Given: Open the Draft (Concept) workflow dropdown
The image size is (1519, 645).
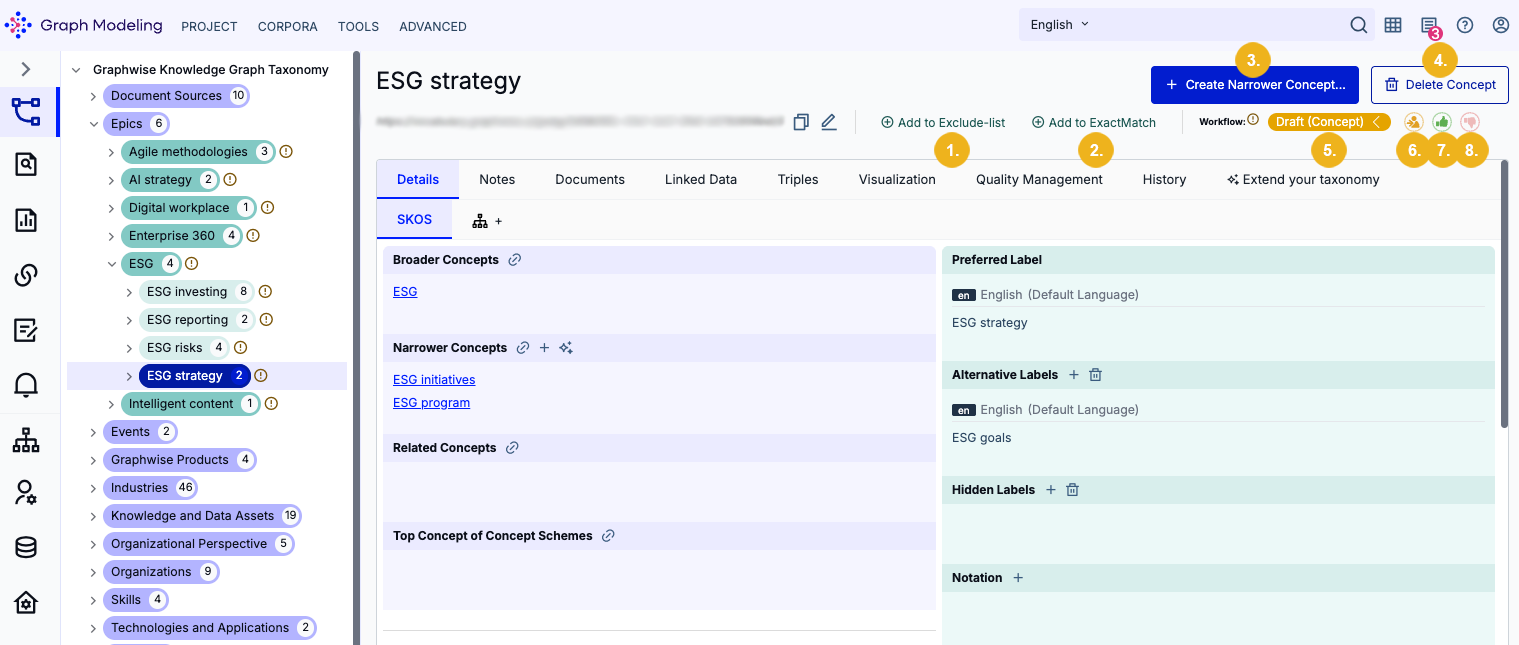Looking at the screenshot, I should pyautogui.click(x=1329, y=122).
